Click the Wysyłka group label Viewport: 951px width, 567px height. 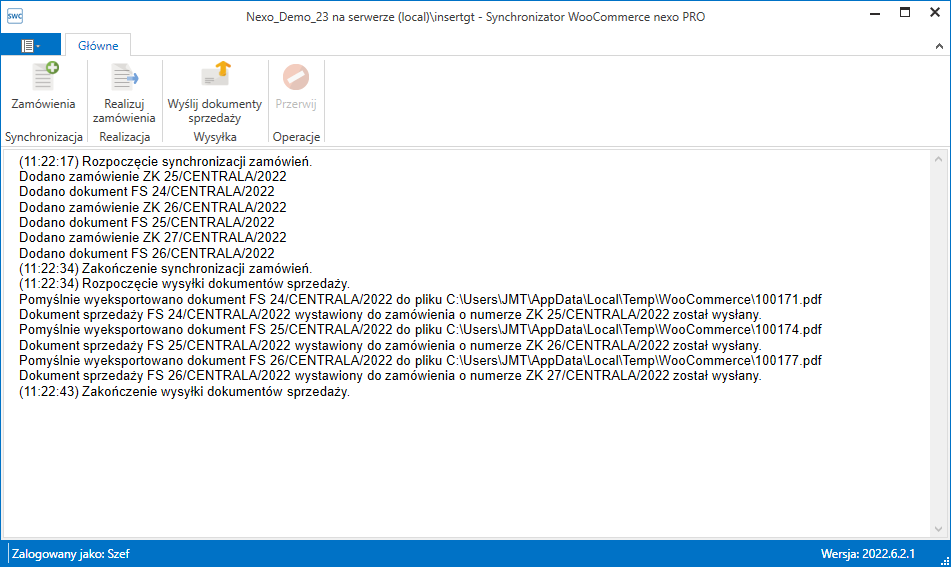click(215, 137)
